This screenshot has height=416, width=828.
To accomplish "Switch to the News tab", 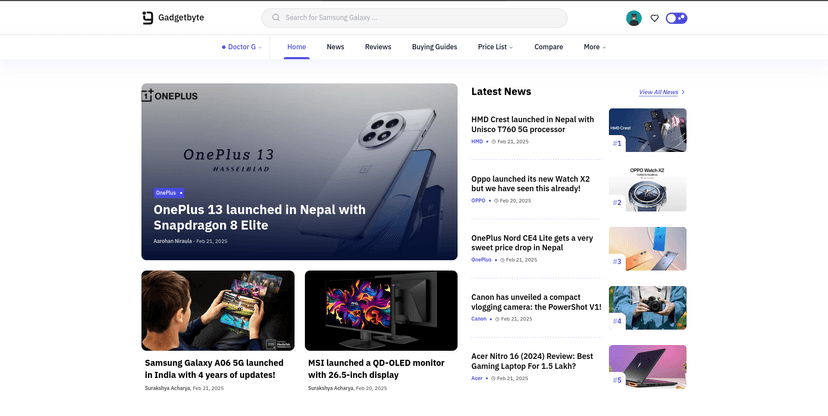I will tap(335, 47).
